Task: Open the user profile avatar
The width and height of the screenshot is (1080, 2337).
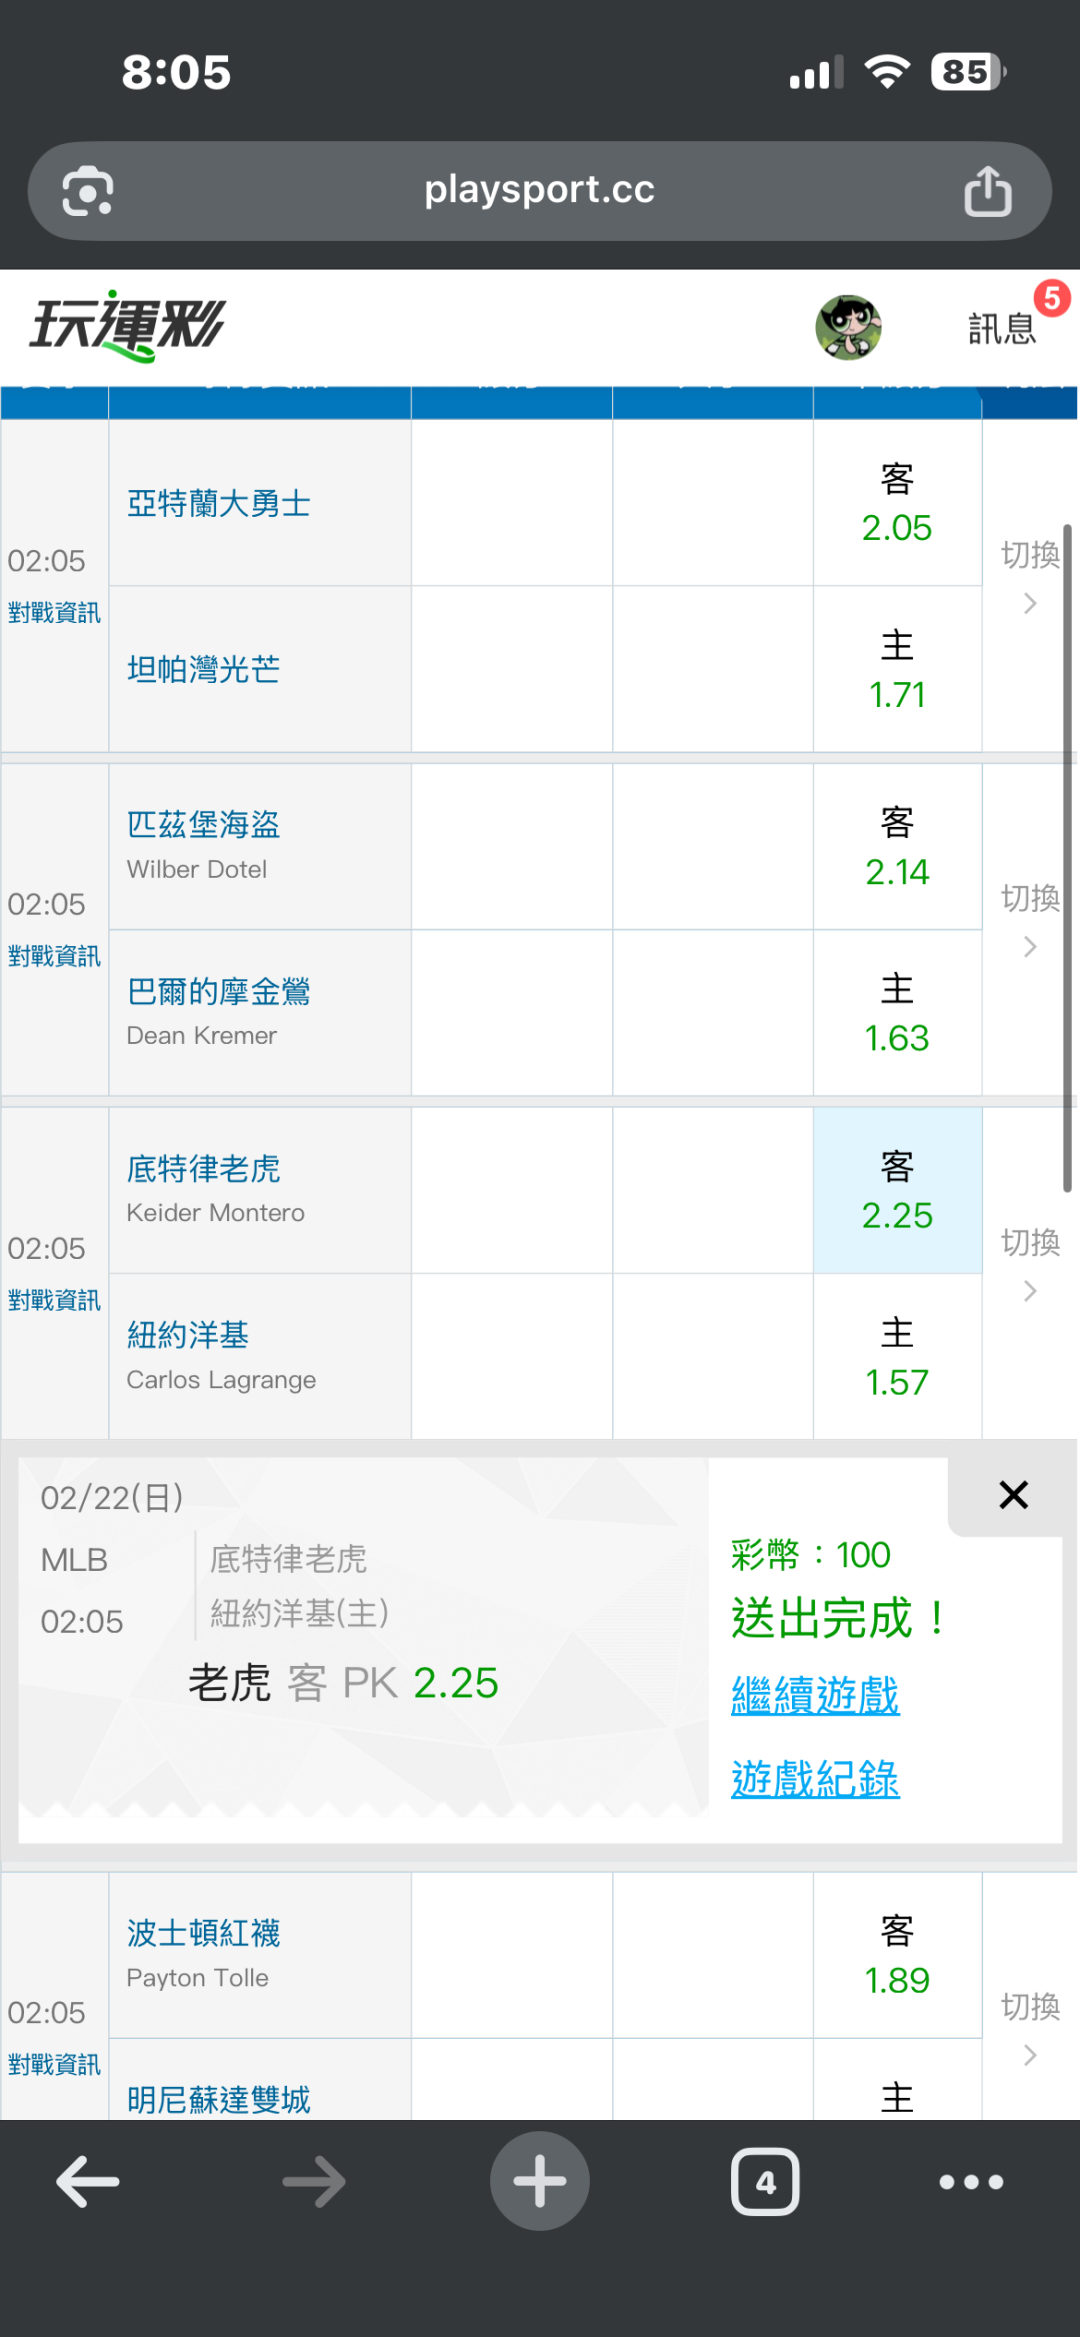Action: point(848,327)
